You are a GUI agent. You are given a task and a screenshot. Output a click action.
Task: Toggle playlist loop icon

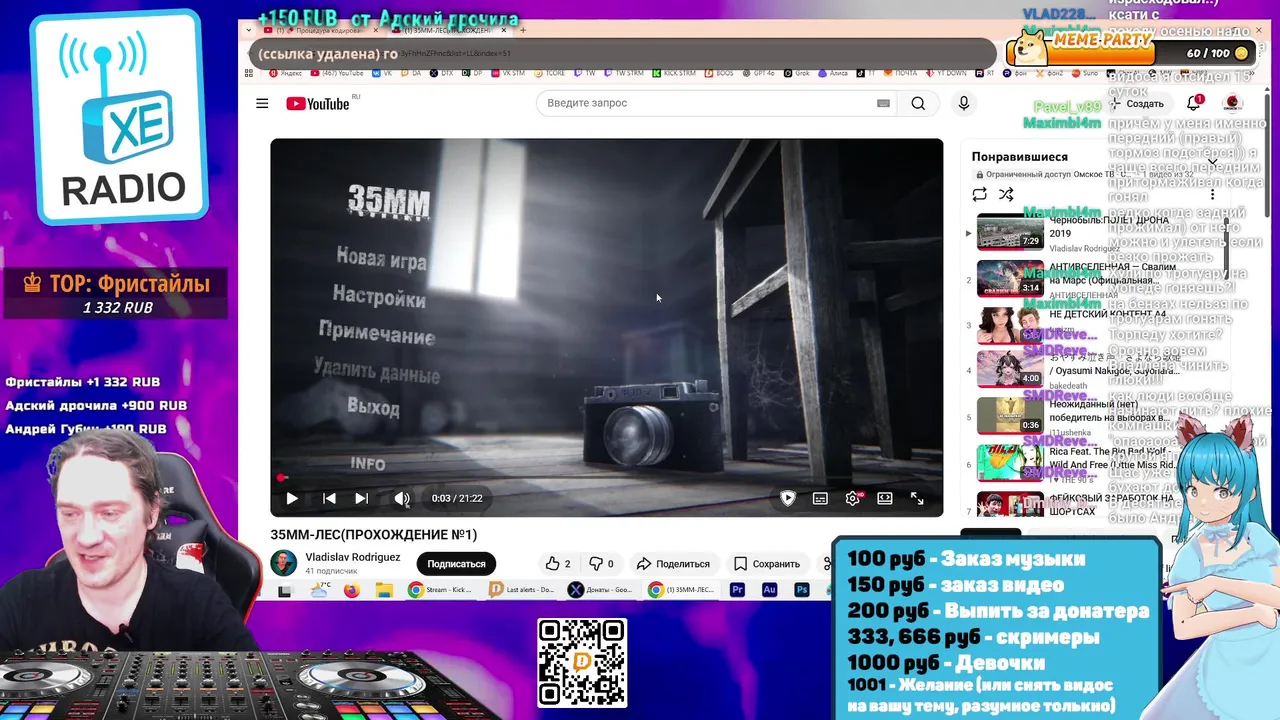(x=980, y=195)
